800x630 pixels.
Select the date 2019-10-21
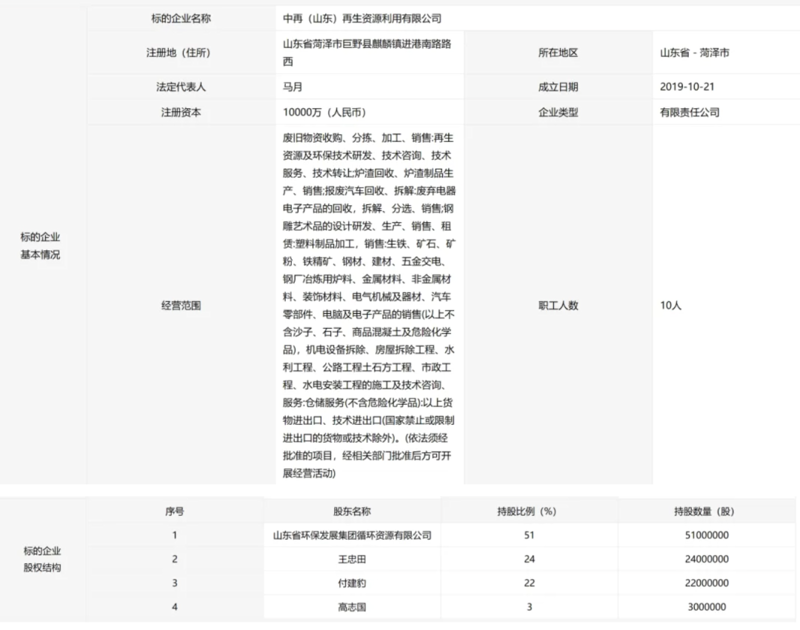687,87
